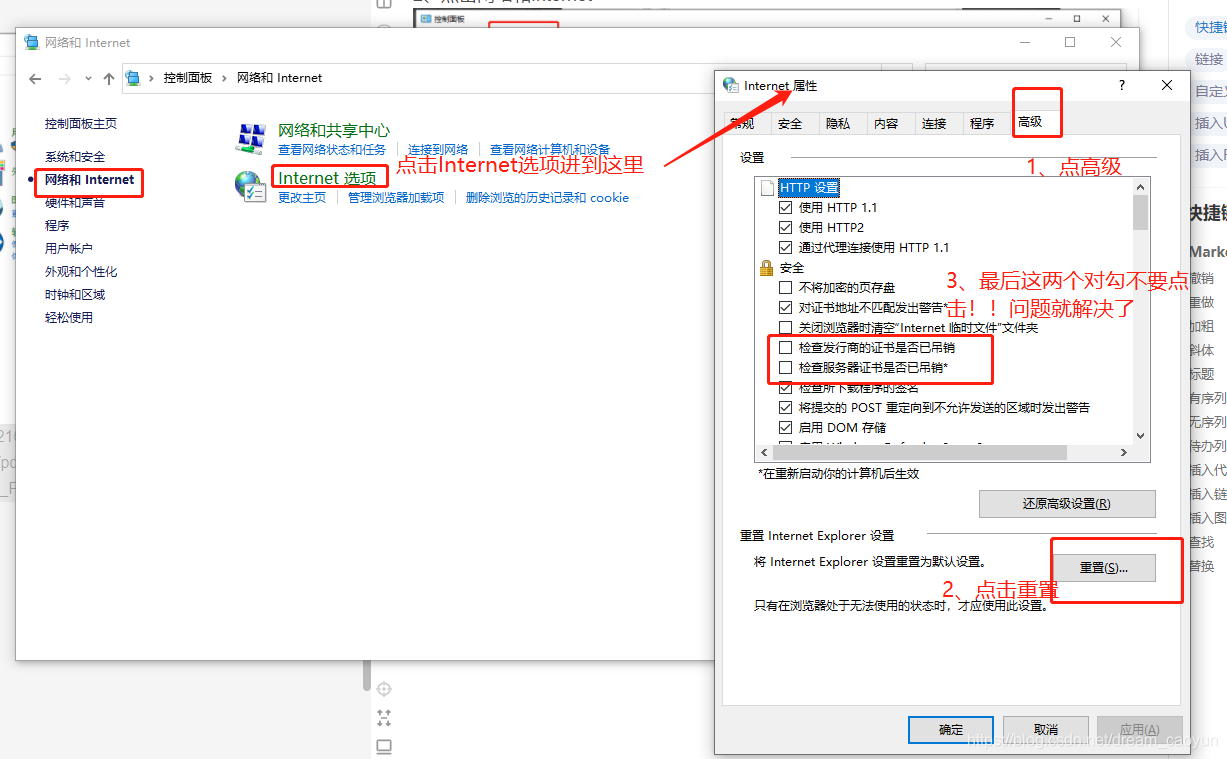Toggle the 使用 HTTP2 checkbox
The width and height of the screenshot is (1227, 759).
coord(785,228)
